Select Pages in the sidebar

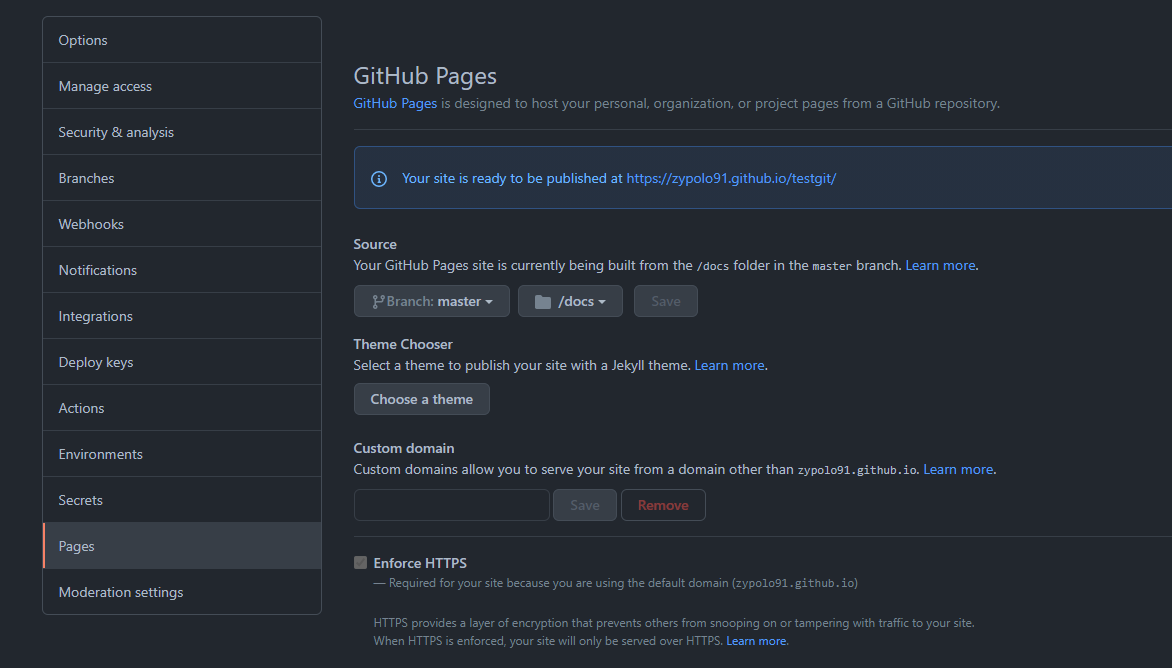tap(182, 546)
